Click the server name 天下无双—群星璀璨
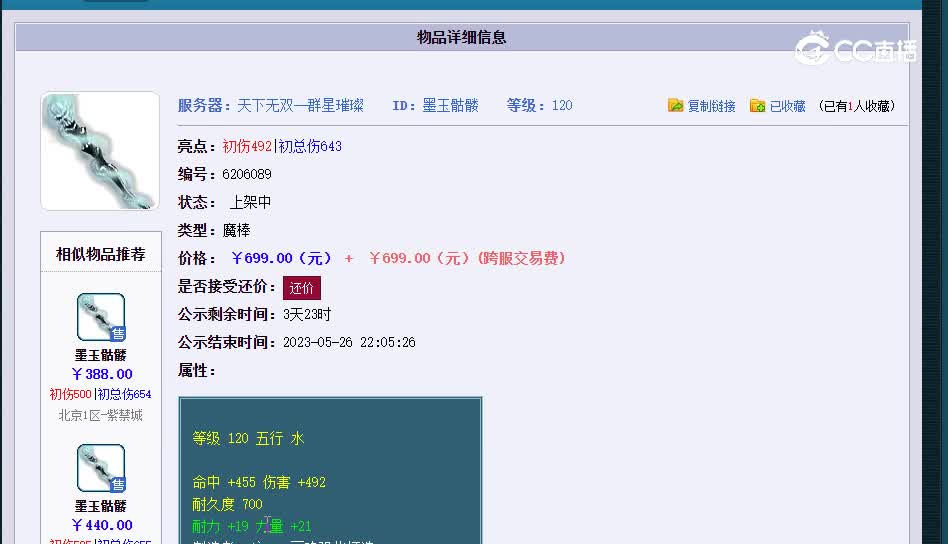This screenshot has height=544, width=948. click(300, 105)
